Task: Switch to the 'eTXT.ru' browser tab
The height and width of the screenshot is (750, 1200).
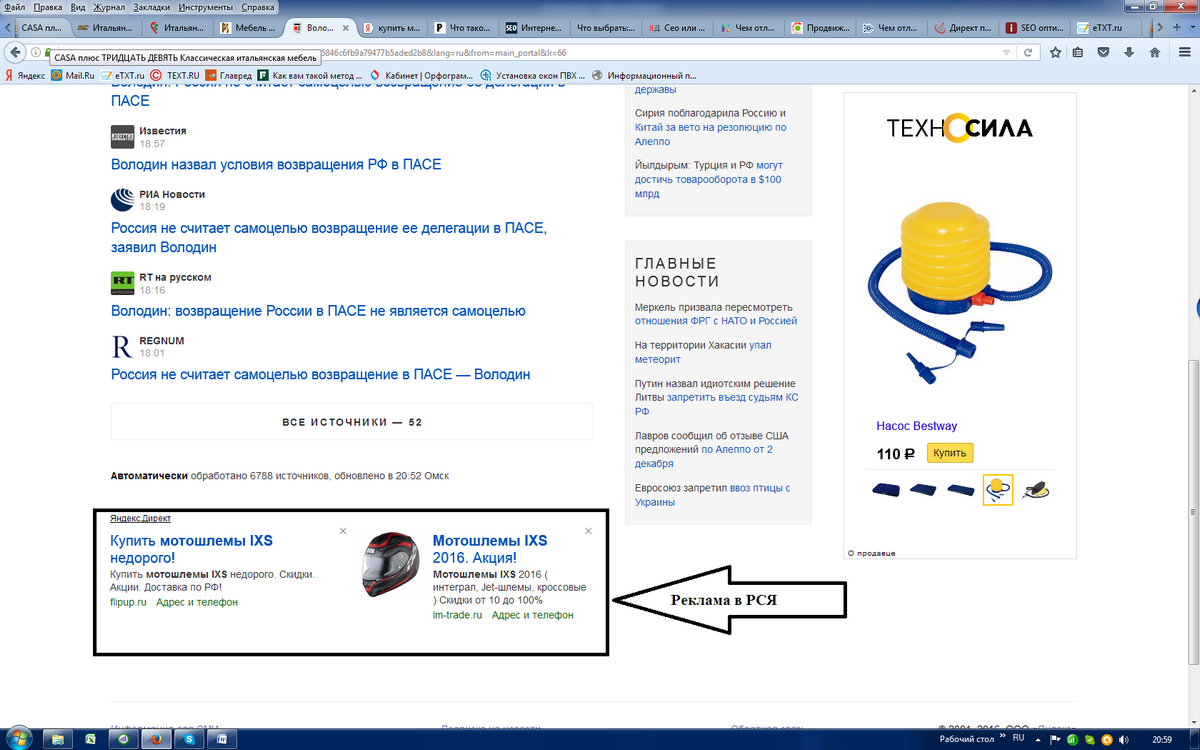Action: point(1106,28)
